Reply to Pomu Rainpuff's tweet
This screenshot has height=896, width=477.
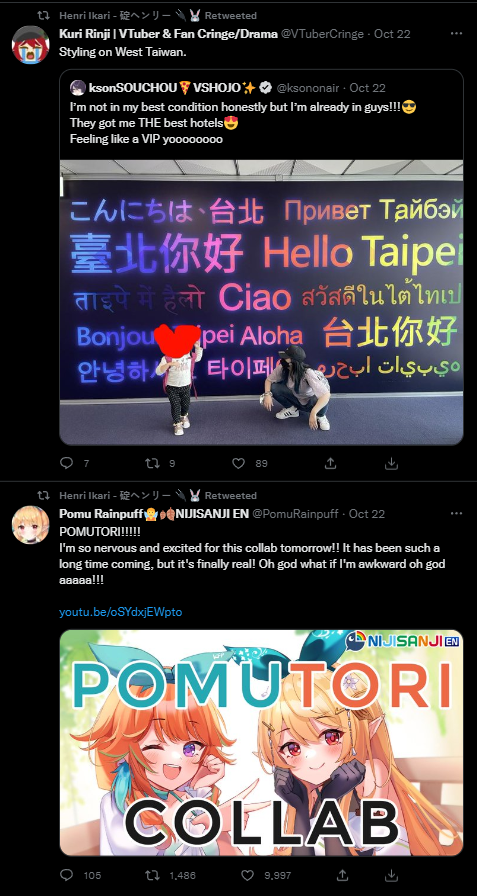(67, 875)
